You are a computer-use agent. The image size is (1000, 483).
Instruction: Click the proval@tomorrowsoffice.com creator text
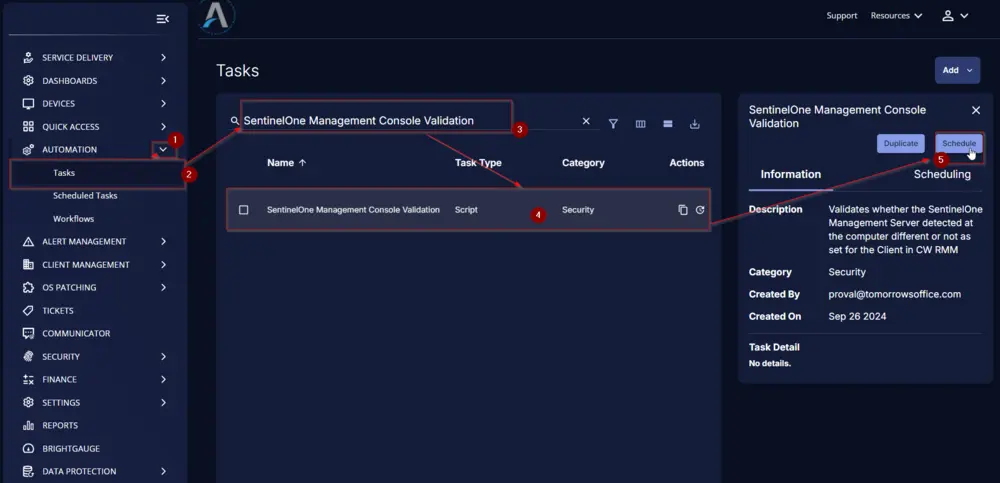[x=894, y=294]
